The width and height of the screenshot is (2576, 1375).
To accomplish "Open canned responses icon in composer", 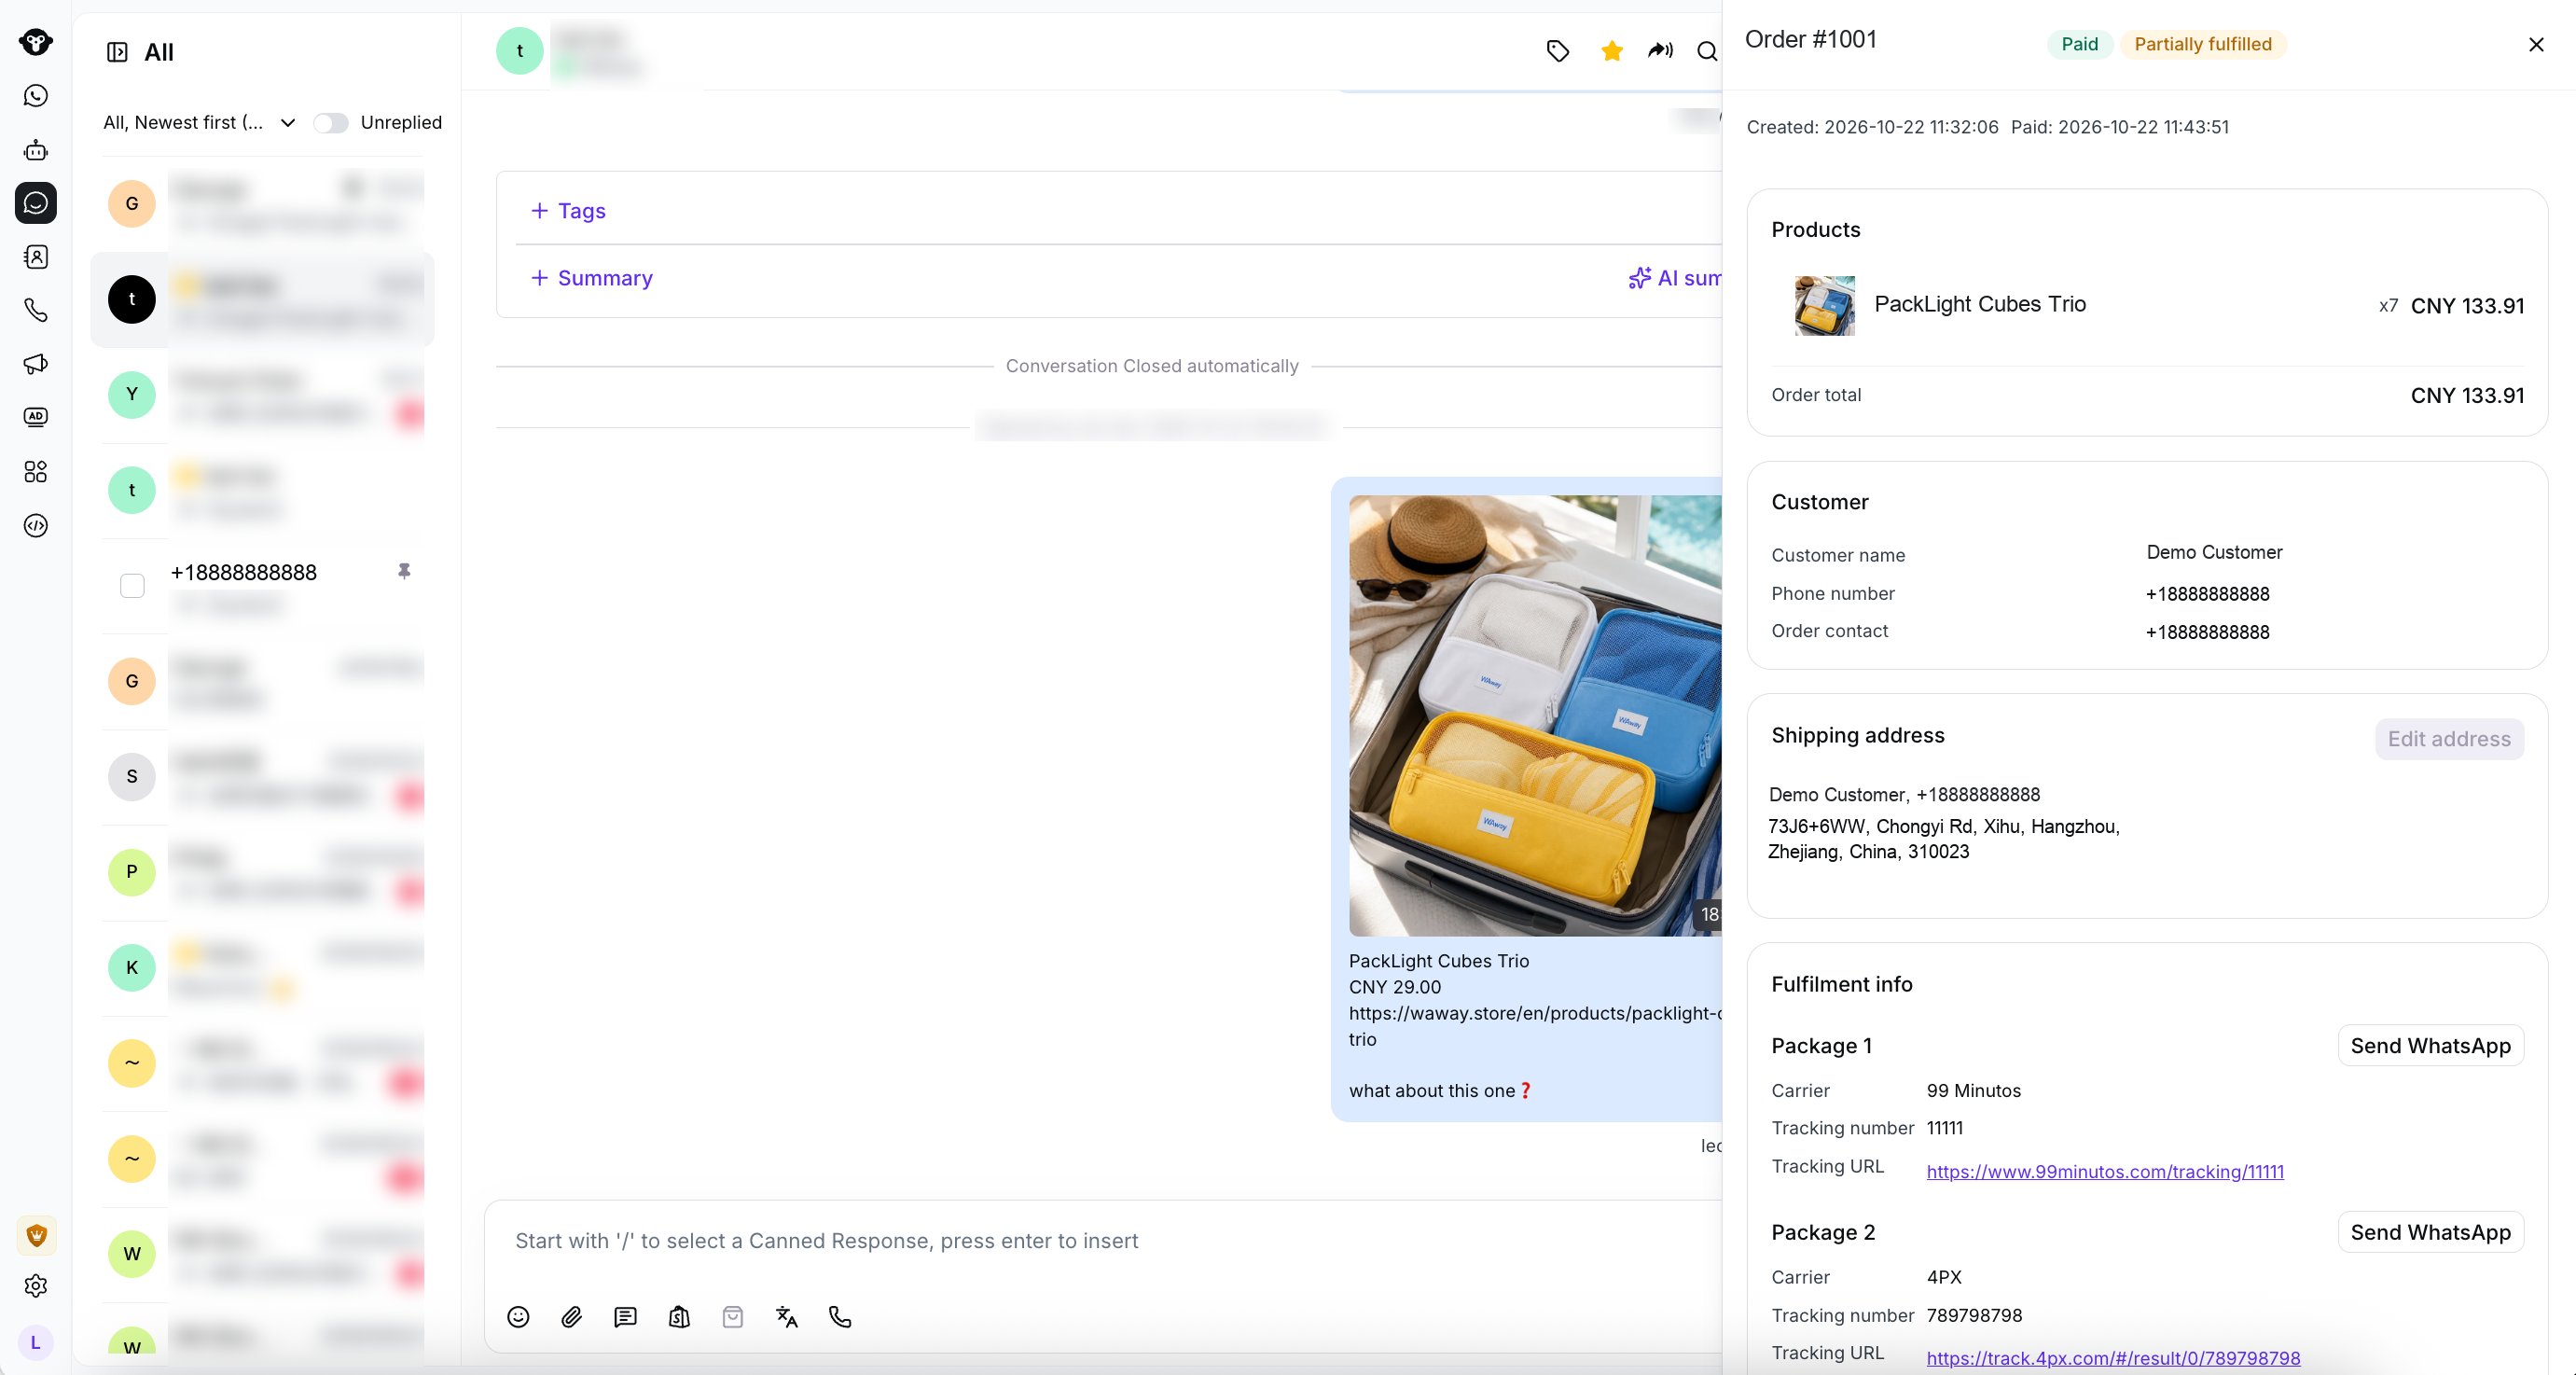I will click(625, 1317).
